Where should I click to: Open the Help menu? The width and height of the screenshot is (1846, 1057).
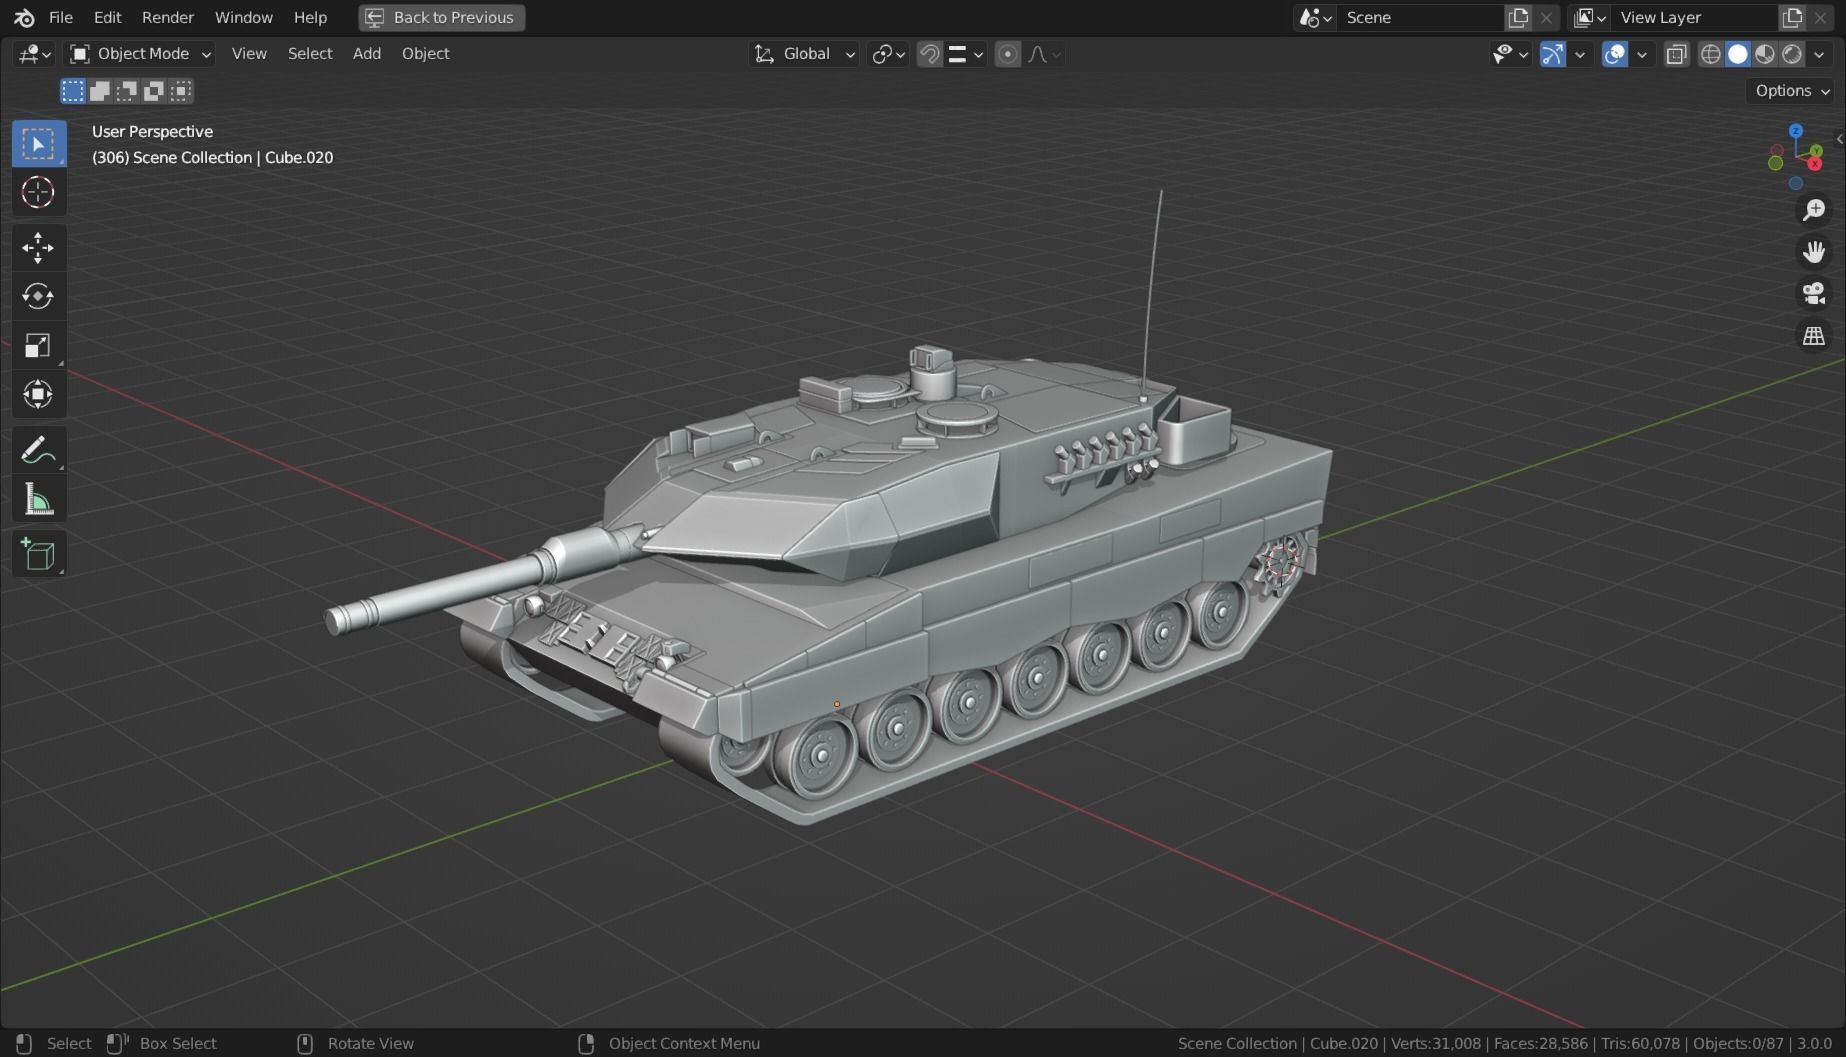[310, 17]
